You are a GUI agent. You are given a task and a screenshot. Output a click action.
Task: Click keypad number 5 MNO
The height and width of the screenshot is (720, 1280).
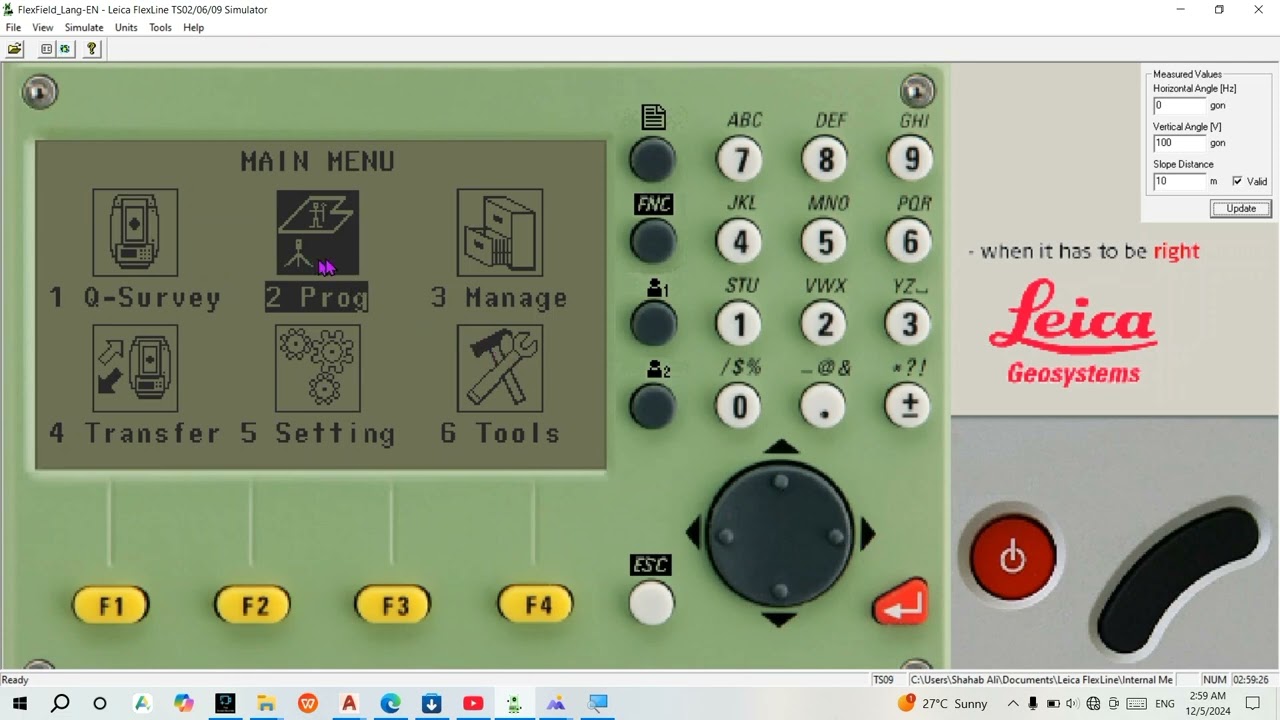(826, 241)
